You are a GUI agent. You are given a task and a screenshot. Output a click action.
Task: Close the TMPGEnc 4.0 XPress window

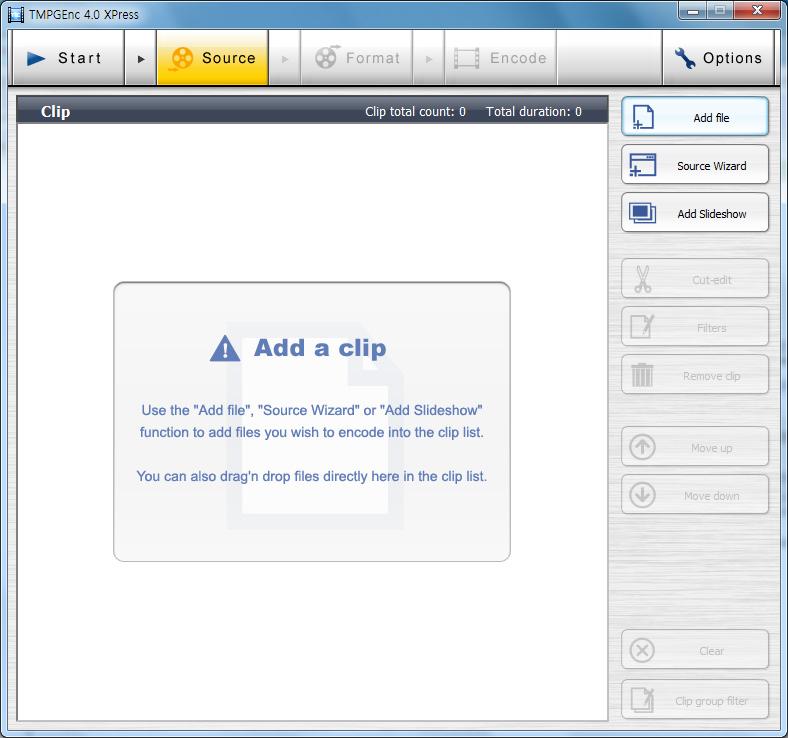(x=757, y=11)
